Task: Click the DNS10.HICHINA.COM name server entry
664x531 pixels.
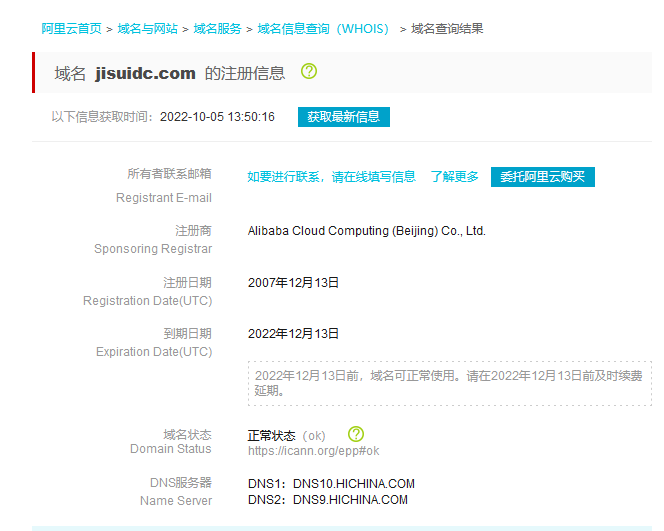Action: (x=353, y=484)
